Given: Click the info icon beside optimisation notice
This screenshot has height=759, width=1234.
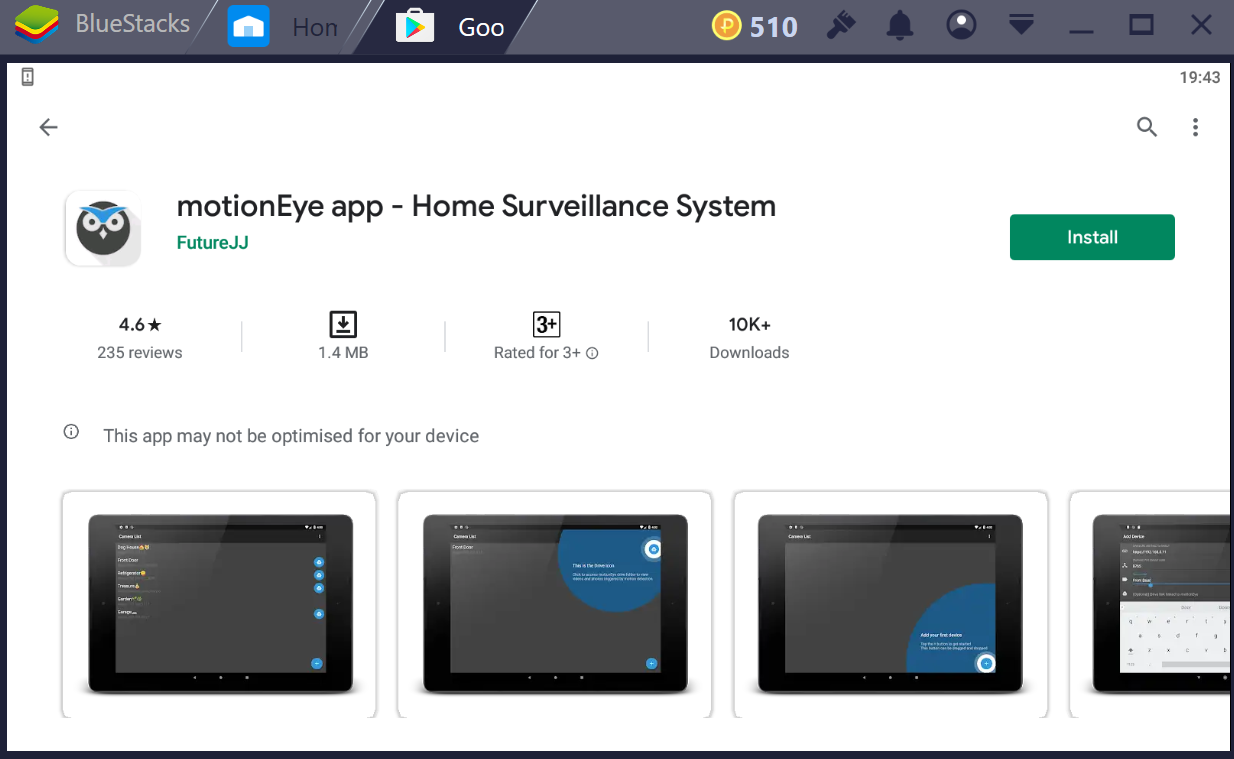Looking at the screenshot, I should tap(71, 432).
